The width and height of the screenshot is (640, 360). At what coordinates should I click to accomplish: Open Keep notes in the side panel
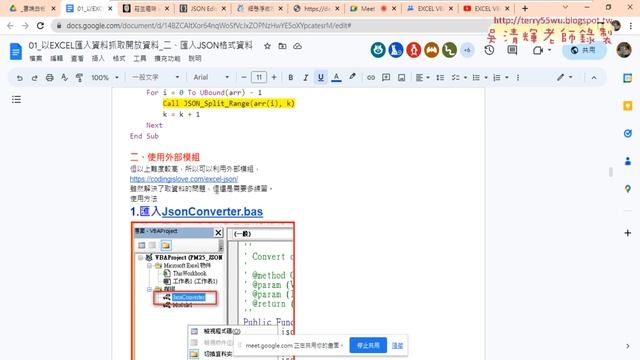(x=628, y=106)
